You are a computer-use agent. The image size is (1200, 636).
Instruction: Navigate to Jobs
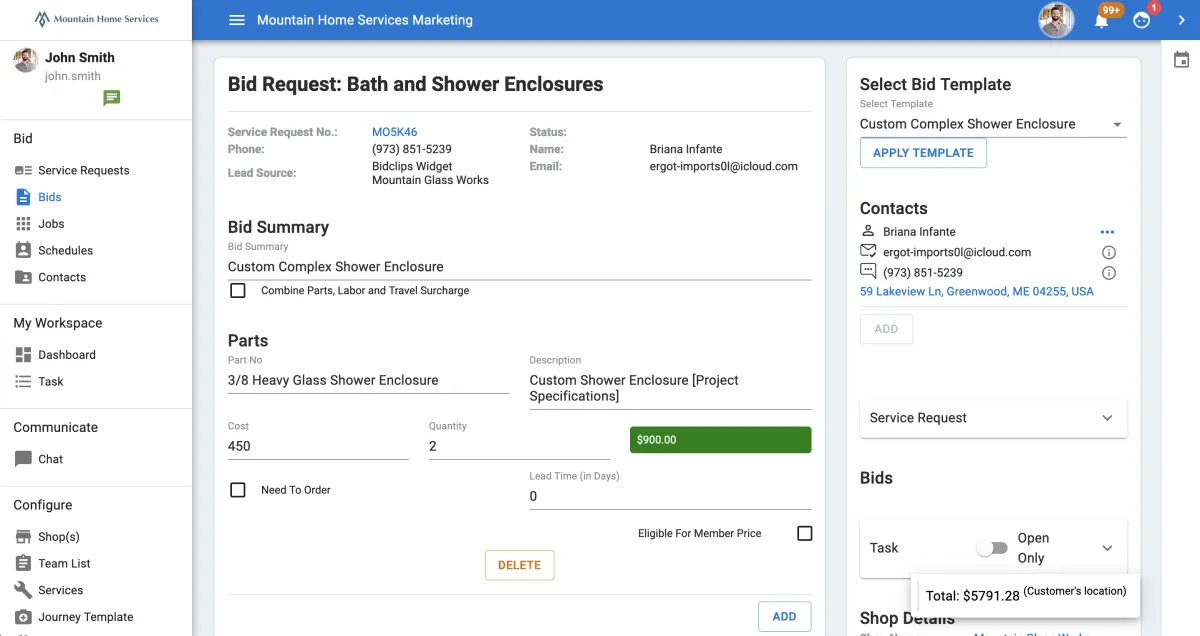[51, 224]
